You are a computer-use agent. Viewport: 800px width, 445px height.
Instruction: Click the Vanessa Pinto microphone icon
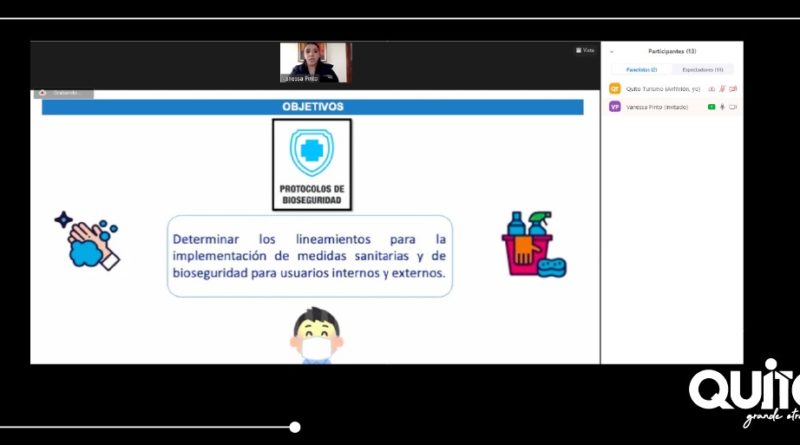(722, 106)
